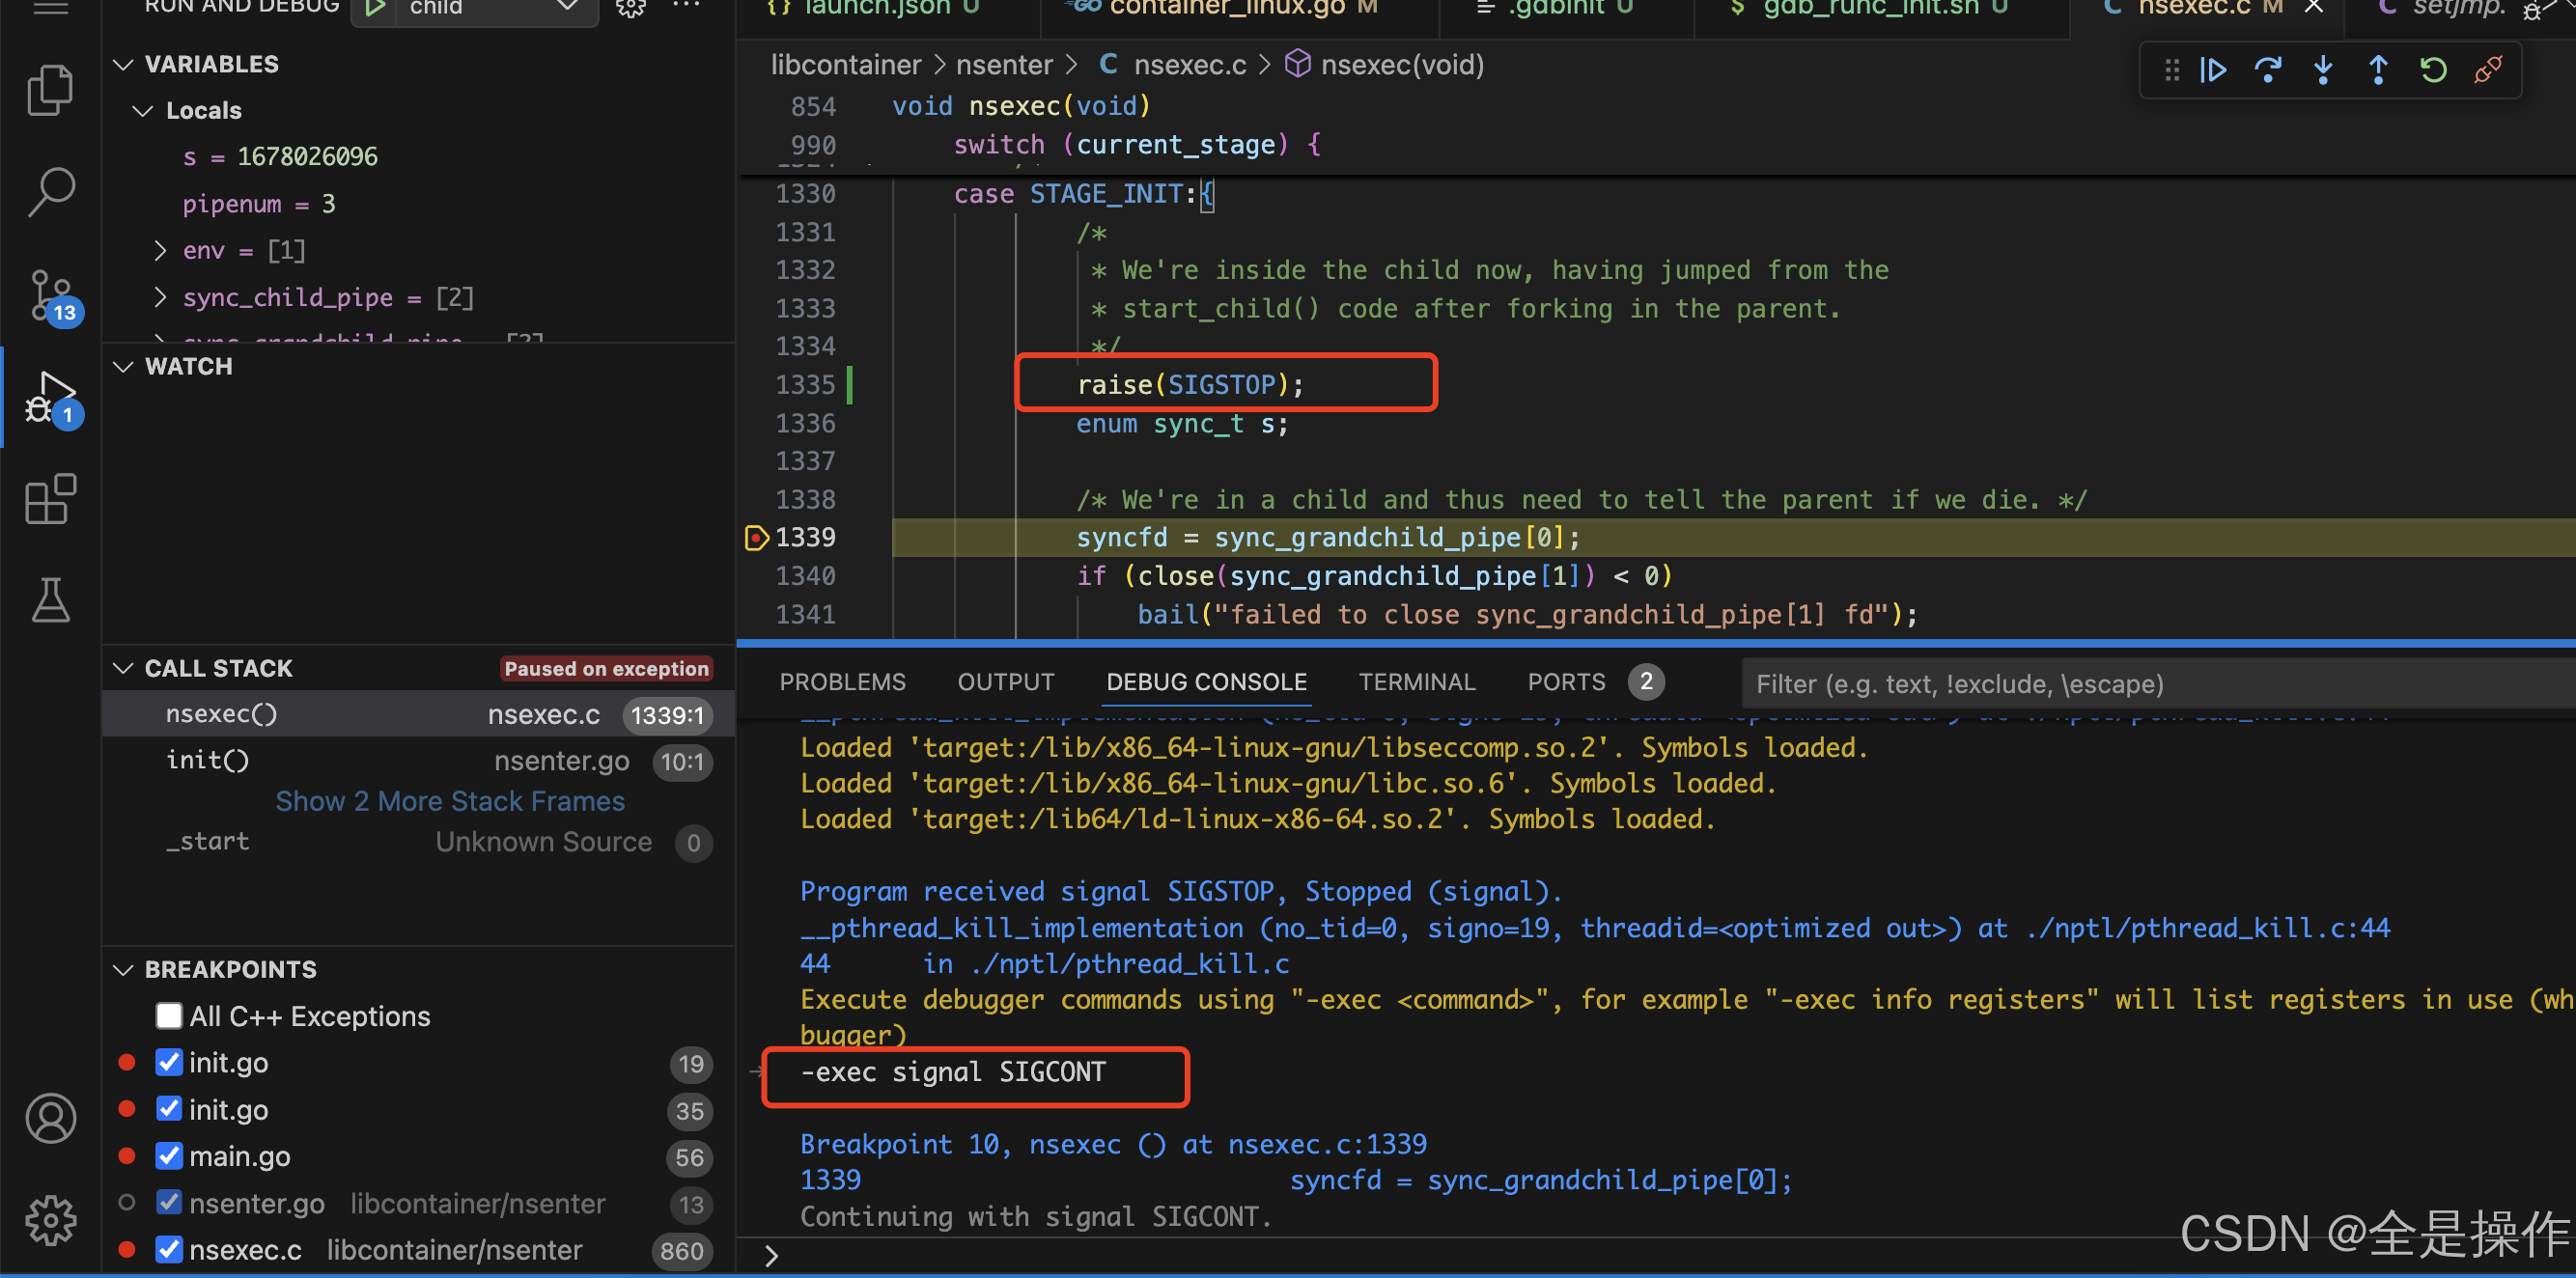Viewport: 2576px width, 1278px height.
Task: Uncheck the nsexec.c breakpoint
Action: pyautogui.click(x=169, y=1250)
